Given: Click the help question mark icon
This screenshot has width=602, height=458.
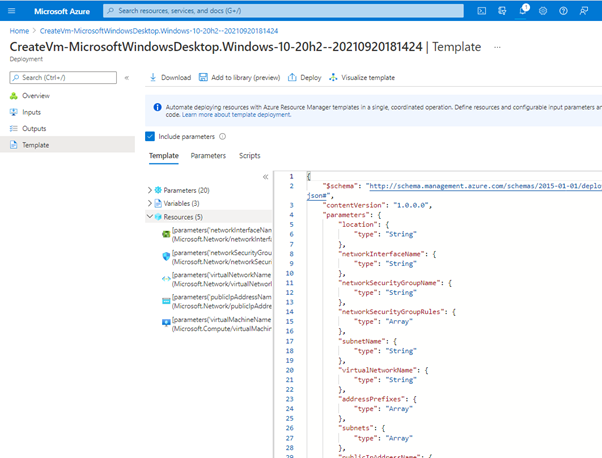Looking at the screenshot, I should coord(564,10).
